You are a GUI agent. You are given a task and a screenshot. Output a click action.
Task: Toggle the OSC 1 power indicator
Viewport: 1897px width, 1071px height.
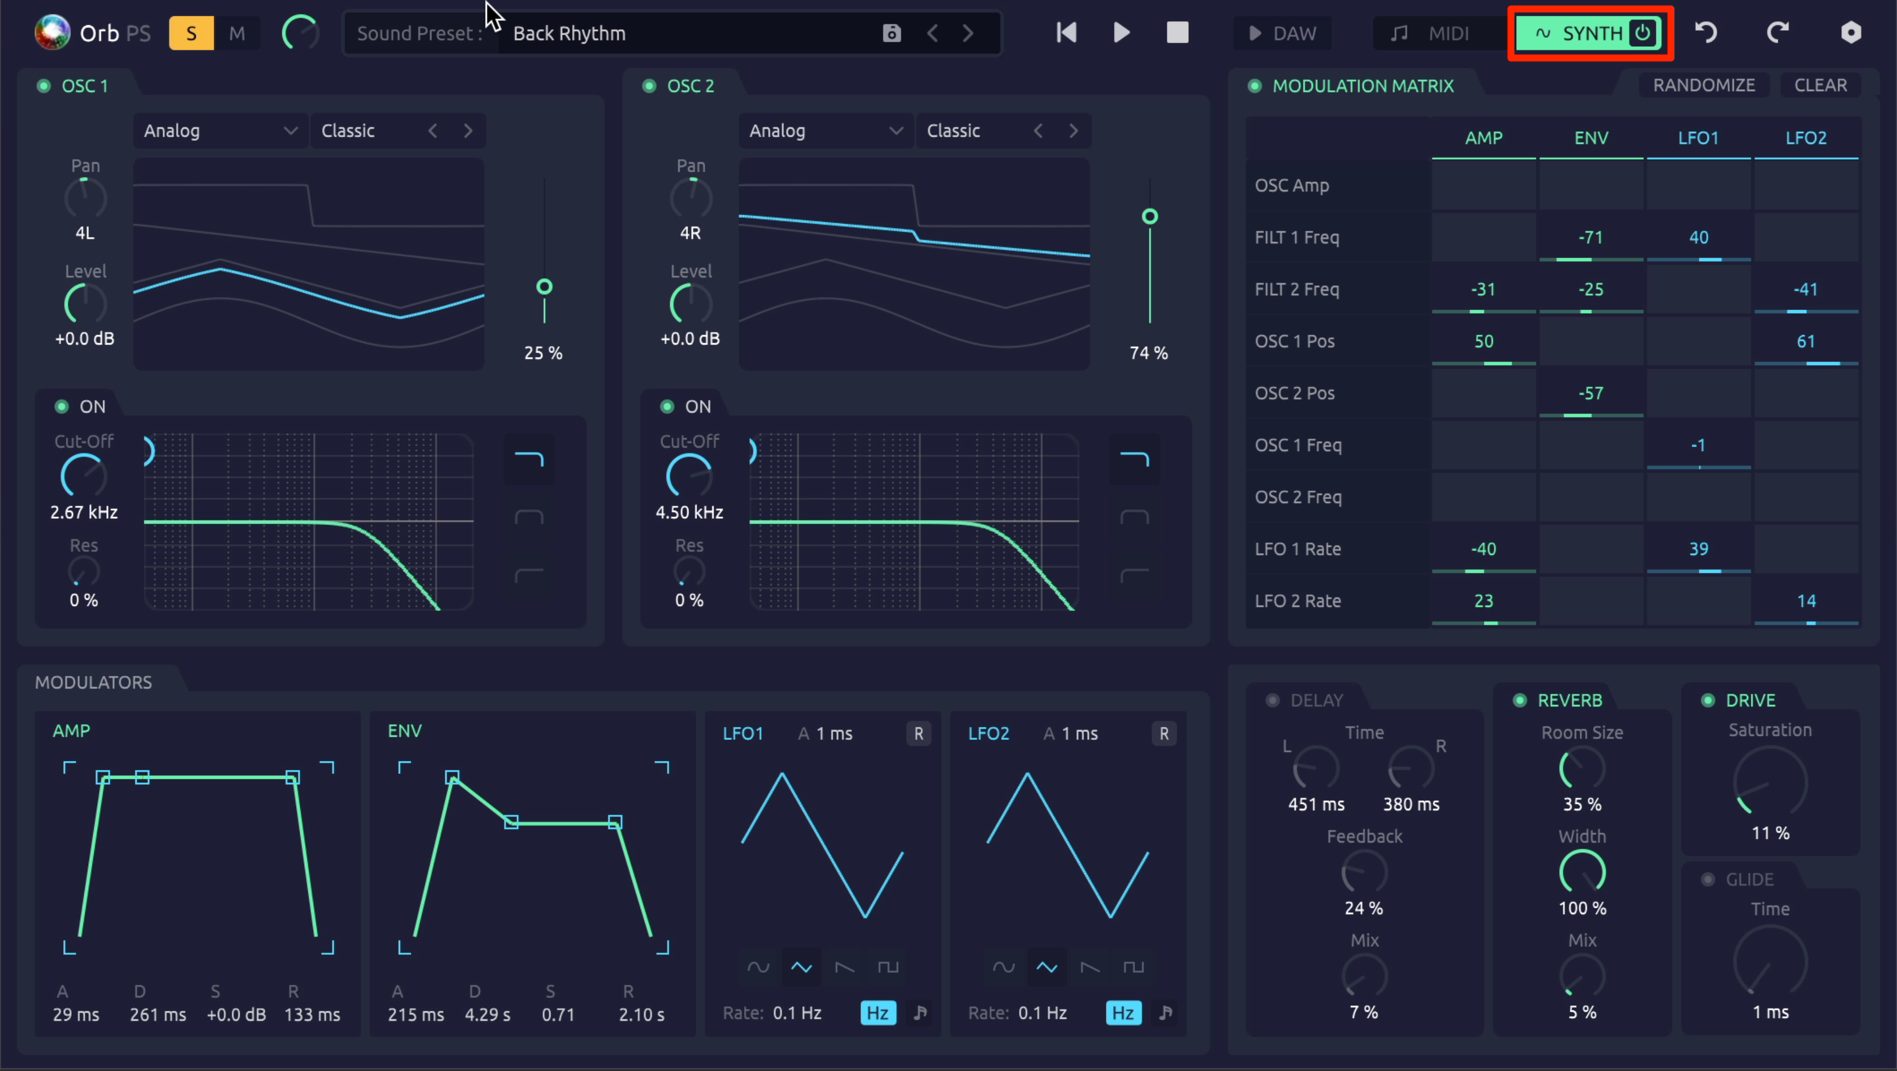click(x=44, y=86)
